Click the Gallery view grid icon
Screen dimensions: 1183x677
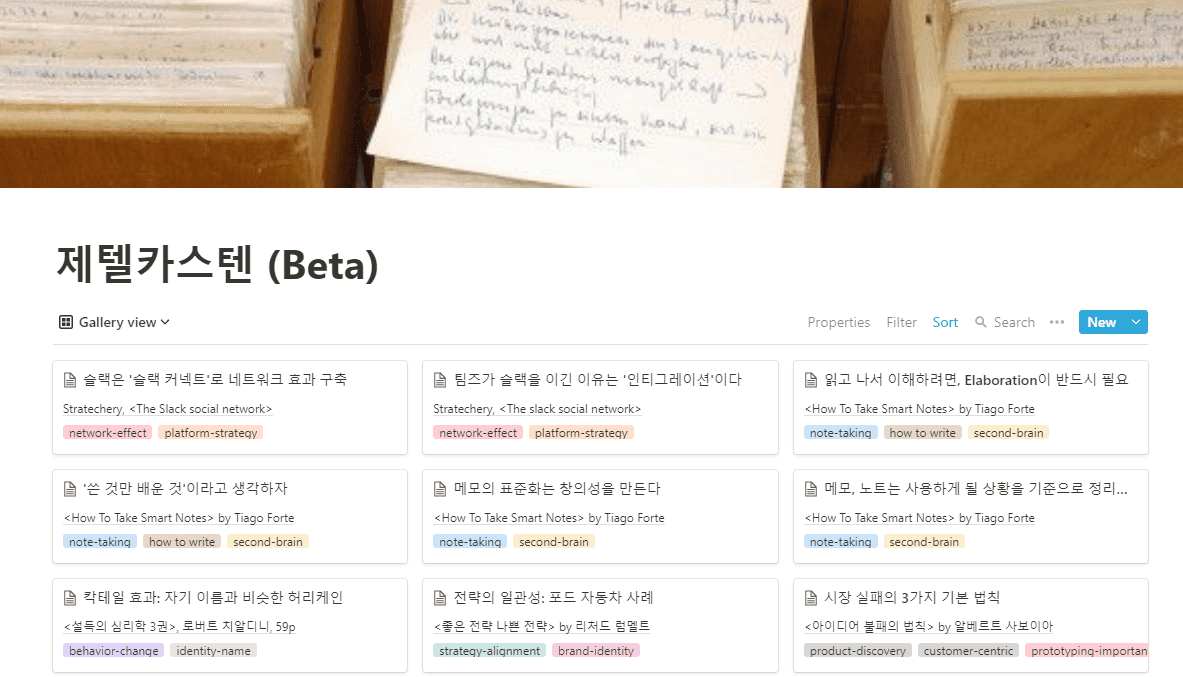click(x=66, y=322)
